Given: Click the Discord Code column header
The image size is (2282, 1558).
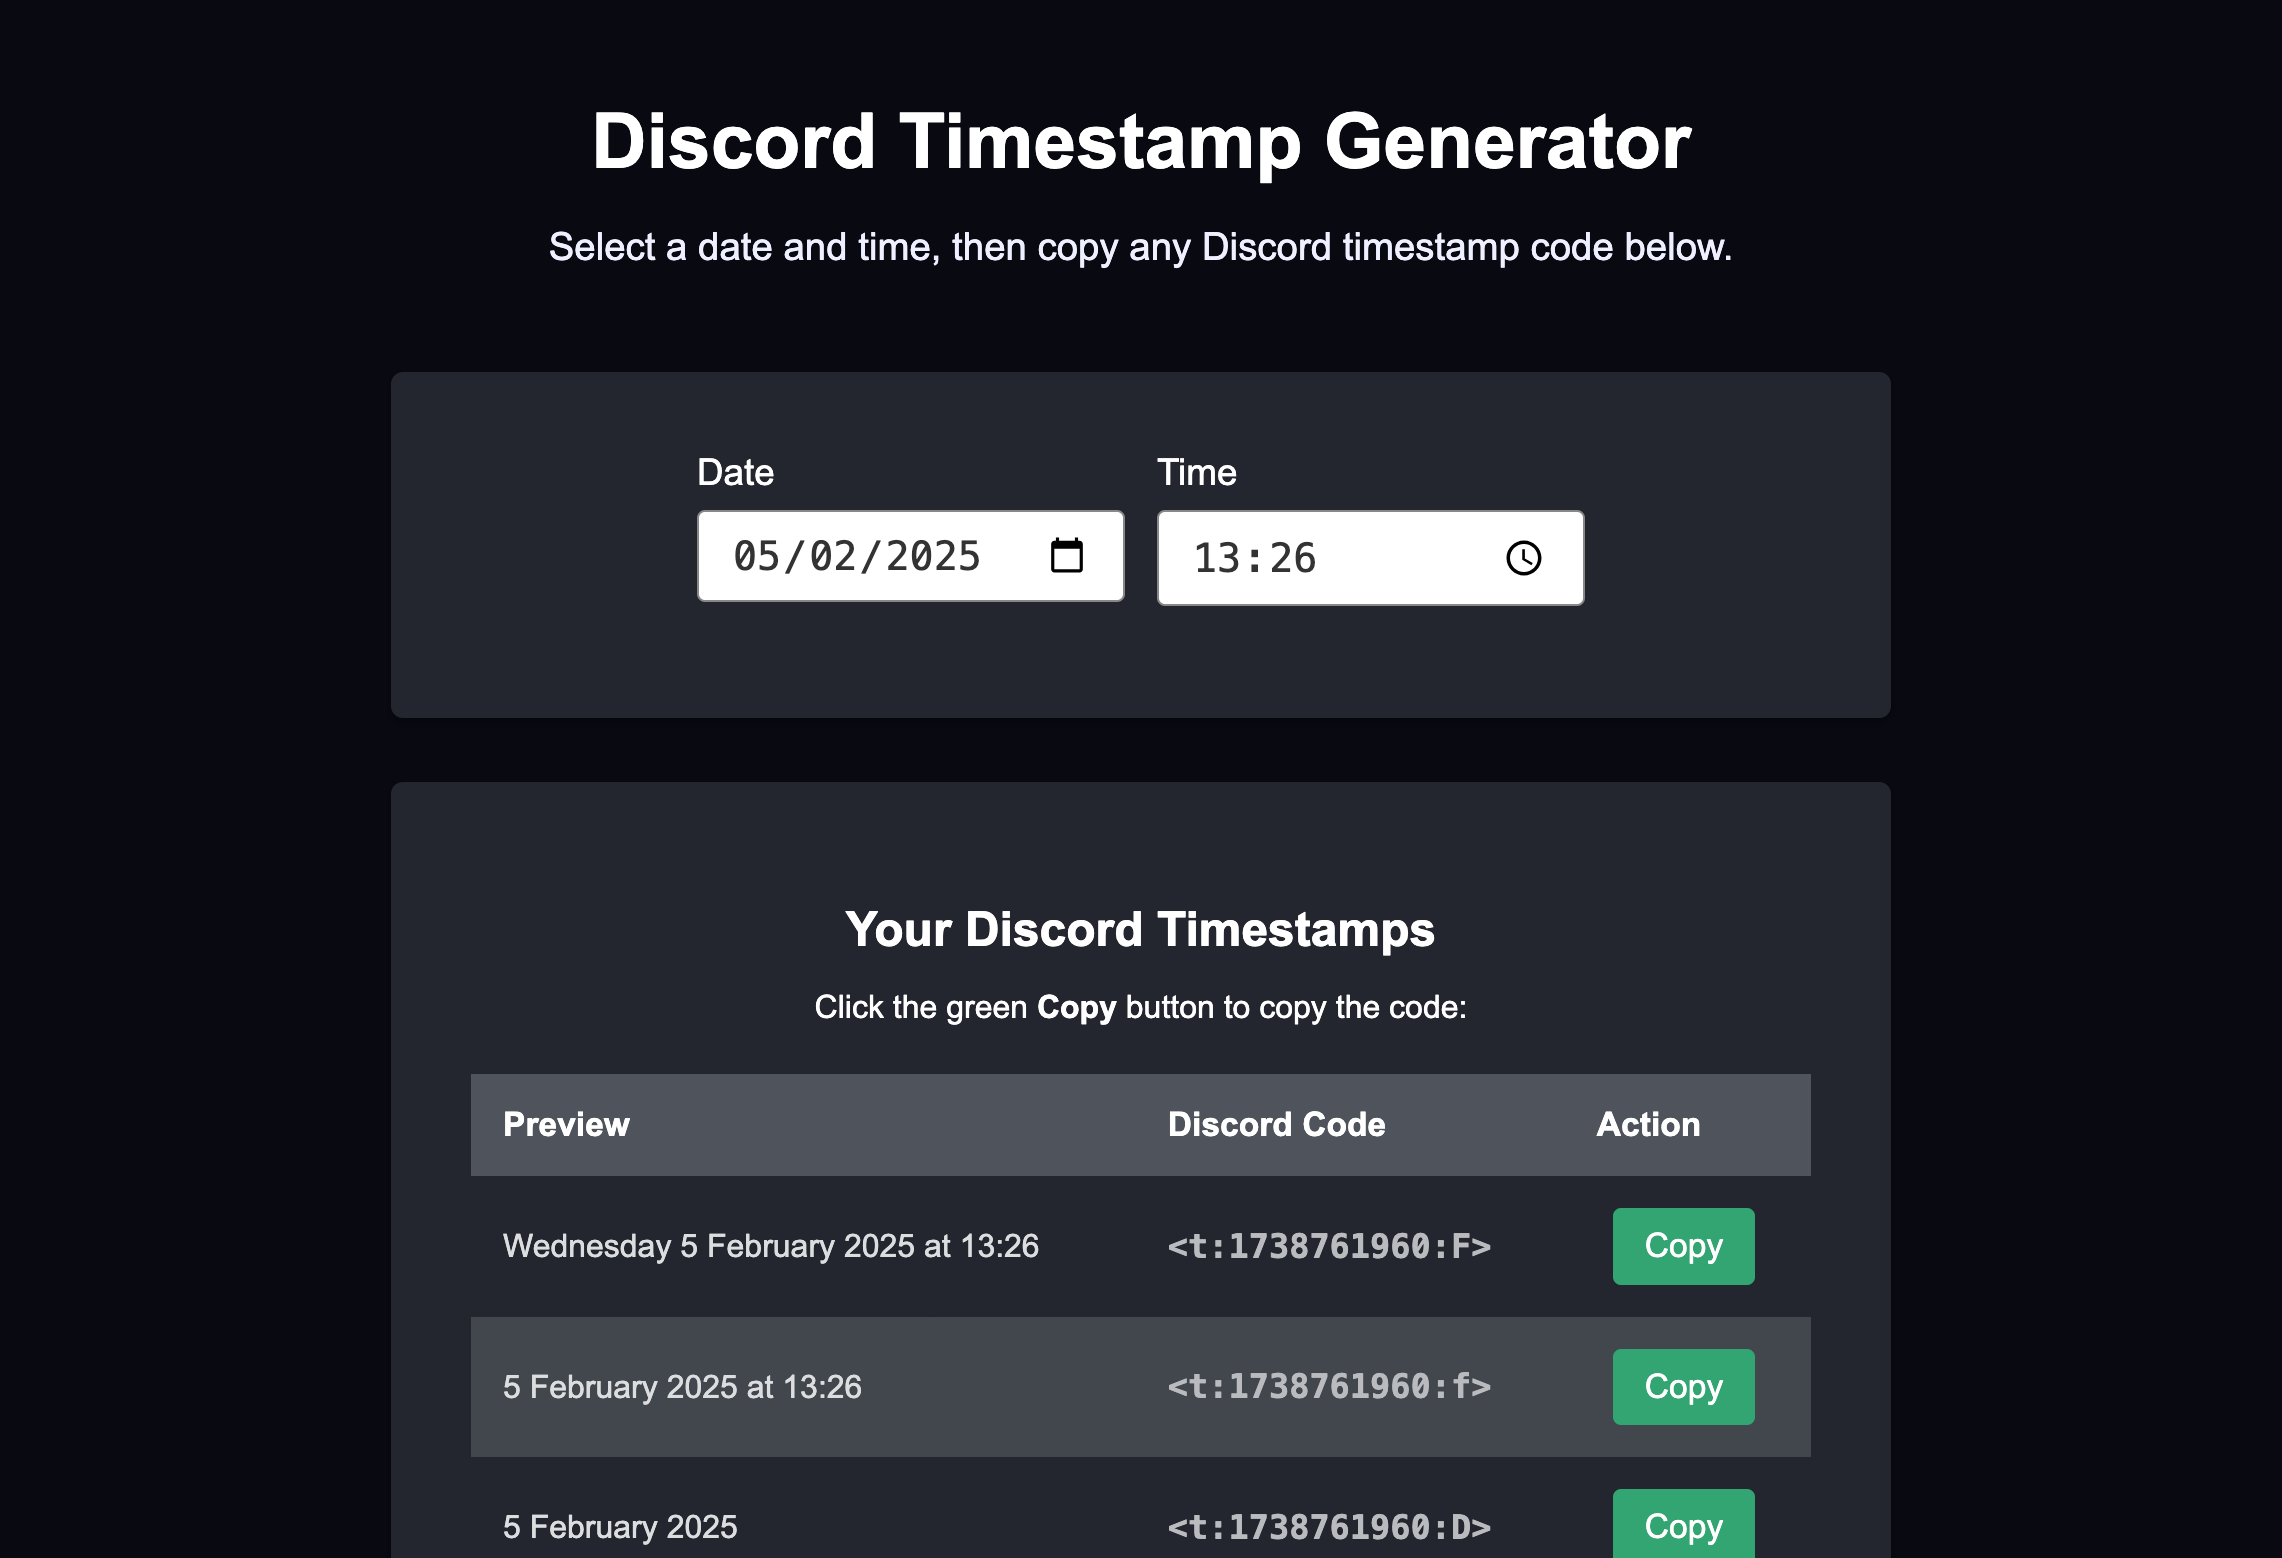Looking at the screenshot, I should pyautogui.click(x=1277, y=1125).
